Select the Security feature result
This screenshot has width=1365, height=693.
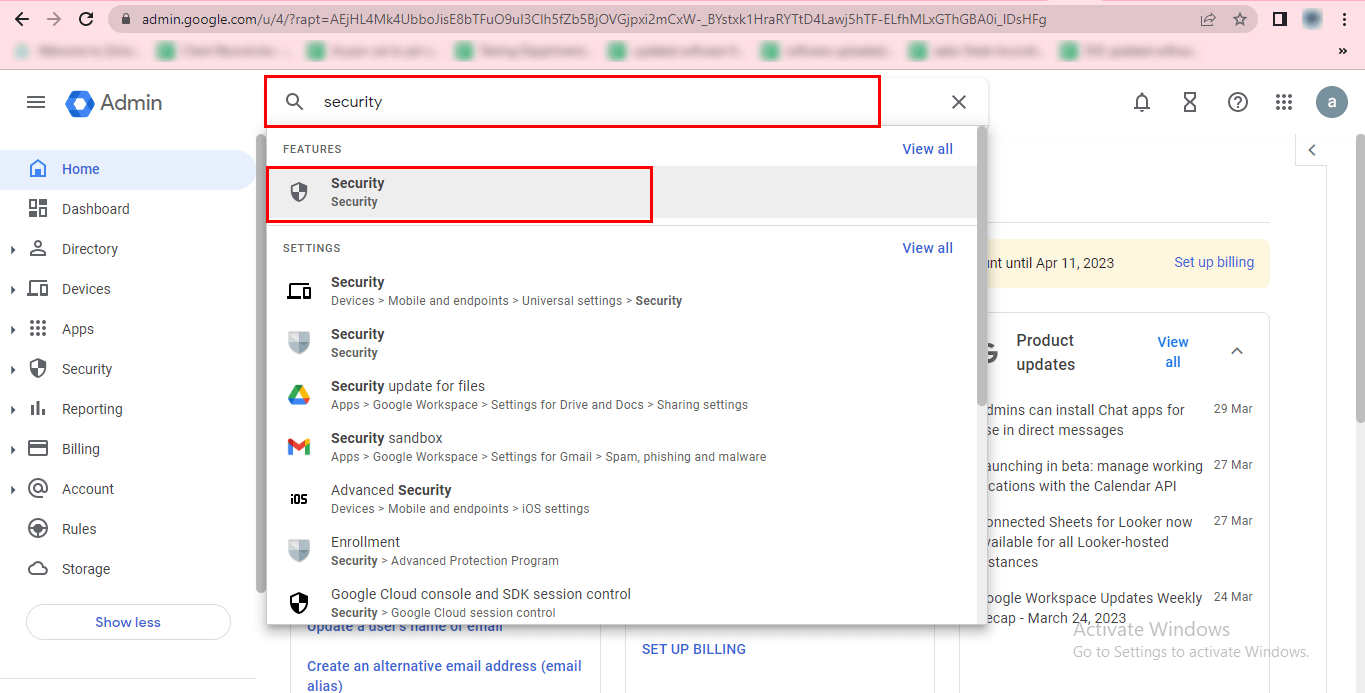coord(621,192)
